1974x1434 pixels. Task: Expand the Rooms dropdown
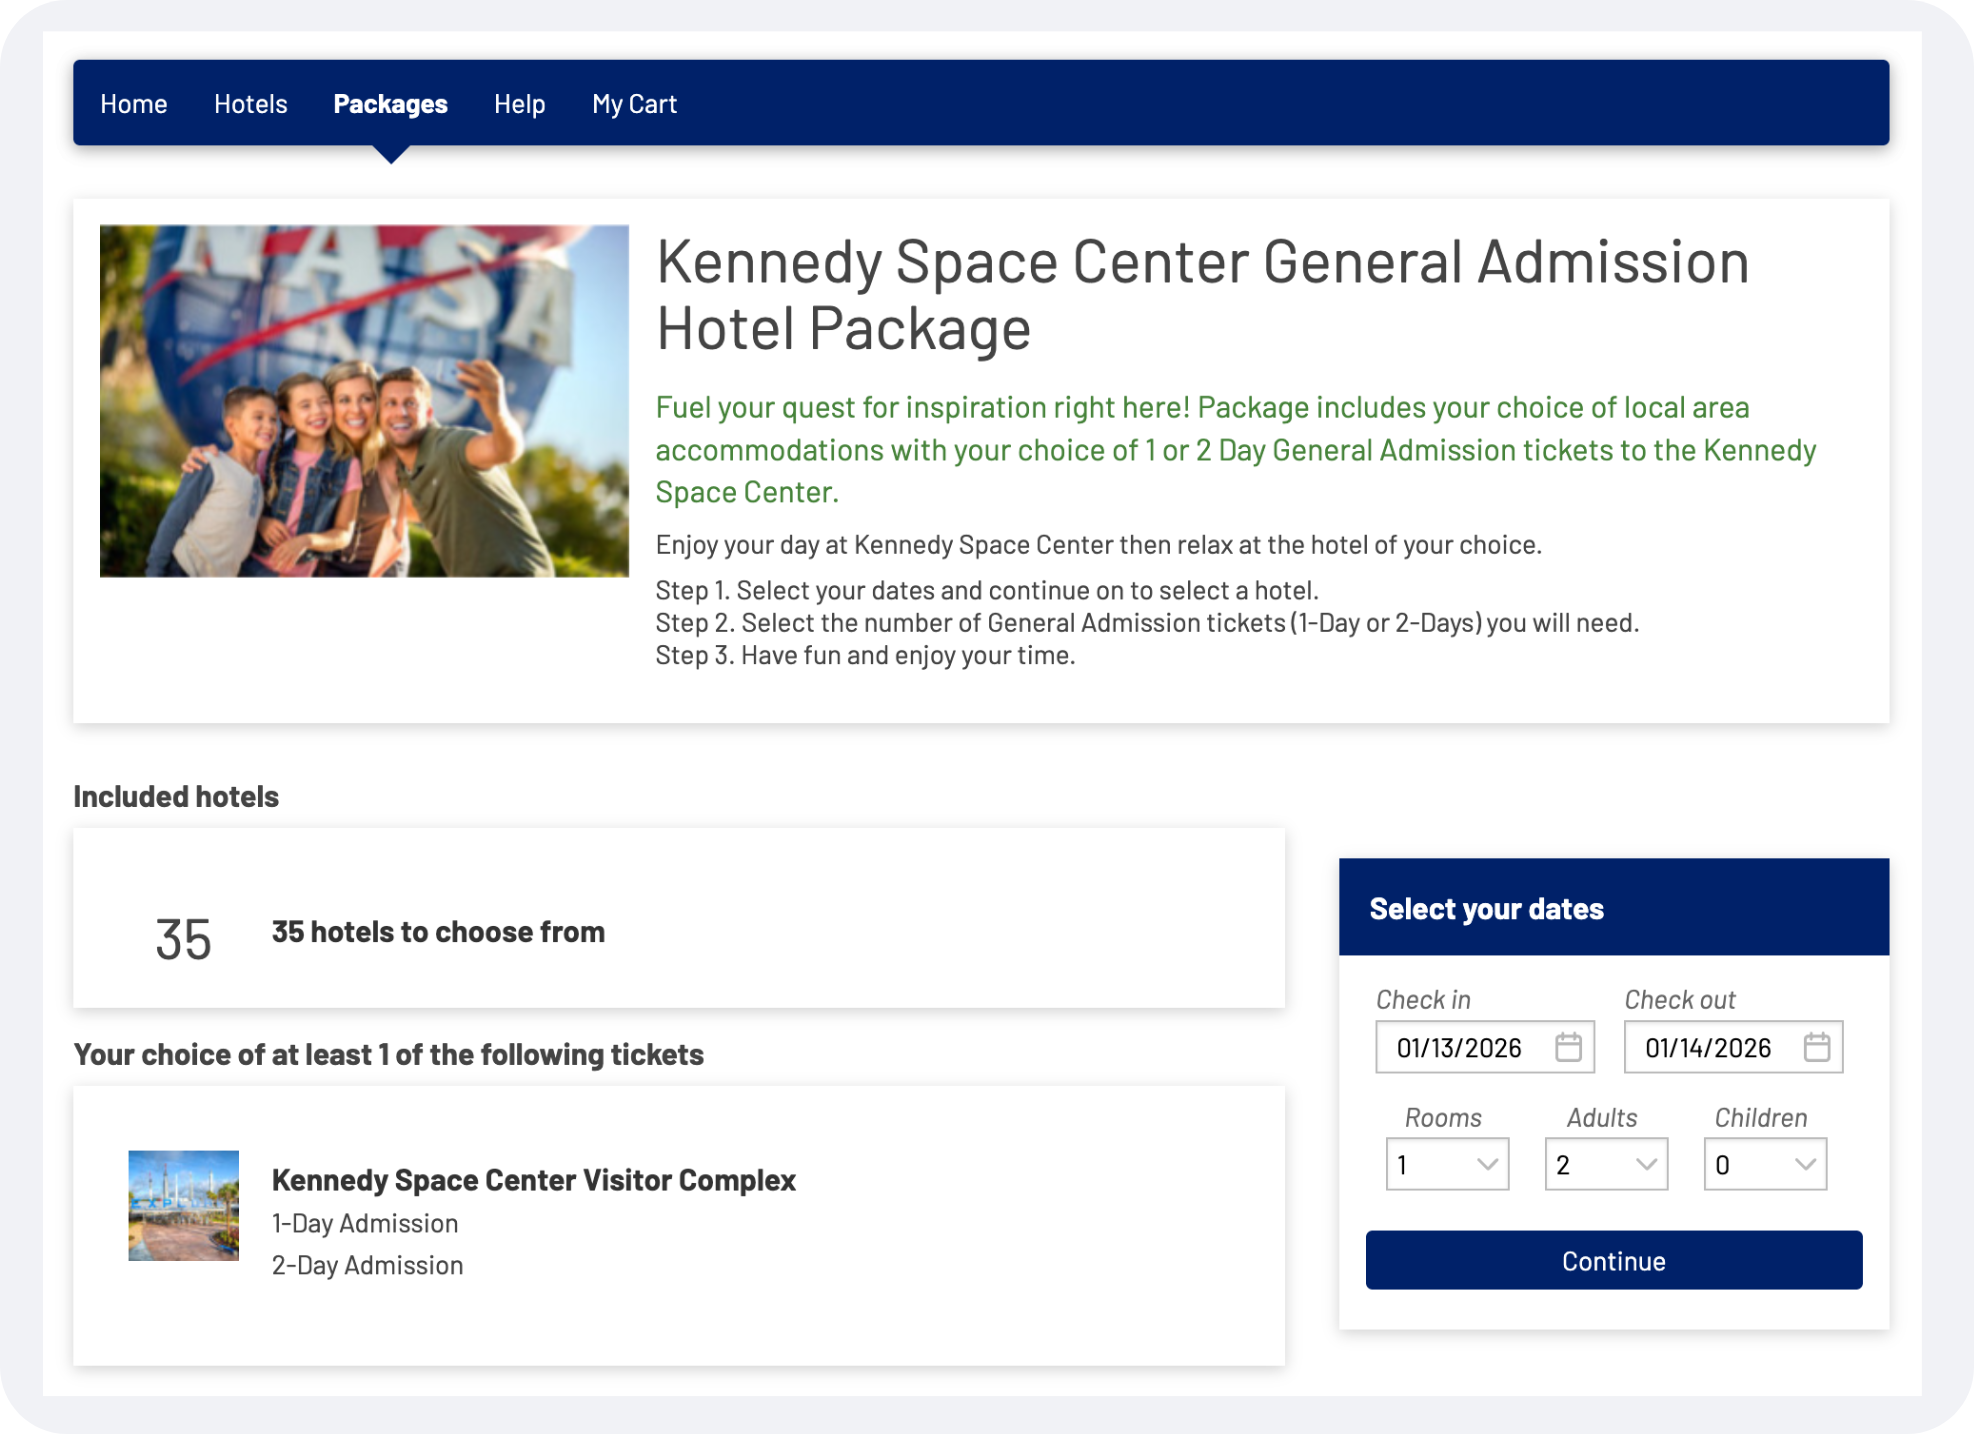(1447, 1164)
